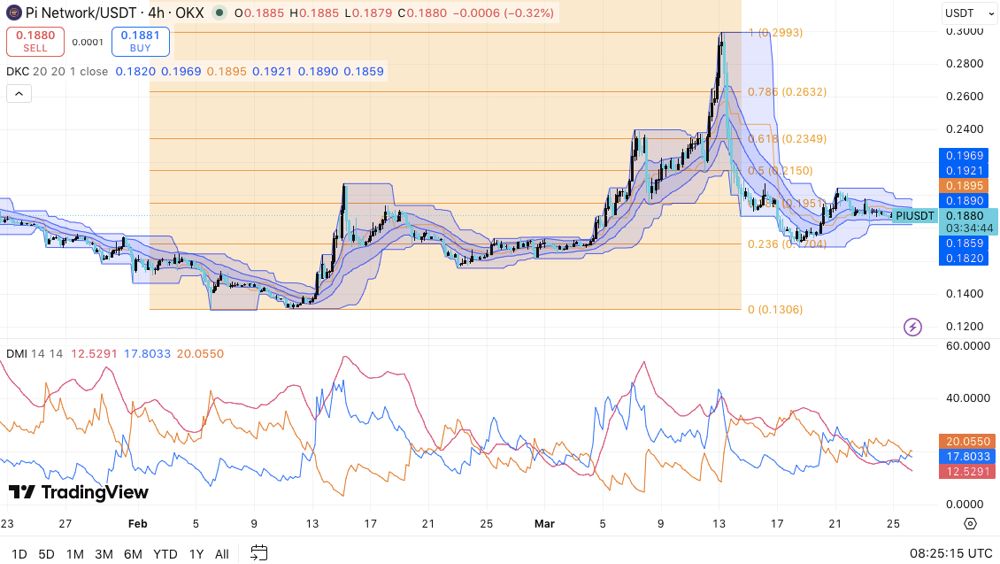Open the go-to-date calendar icon
The width and height of the screenshot is (1000, 564).
[x=258, y=553]
